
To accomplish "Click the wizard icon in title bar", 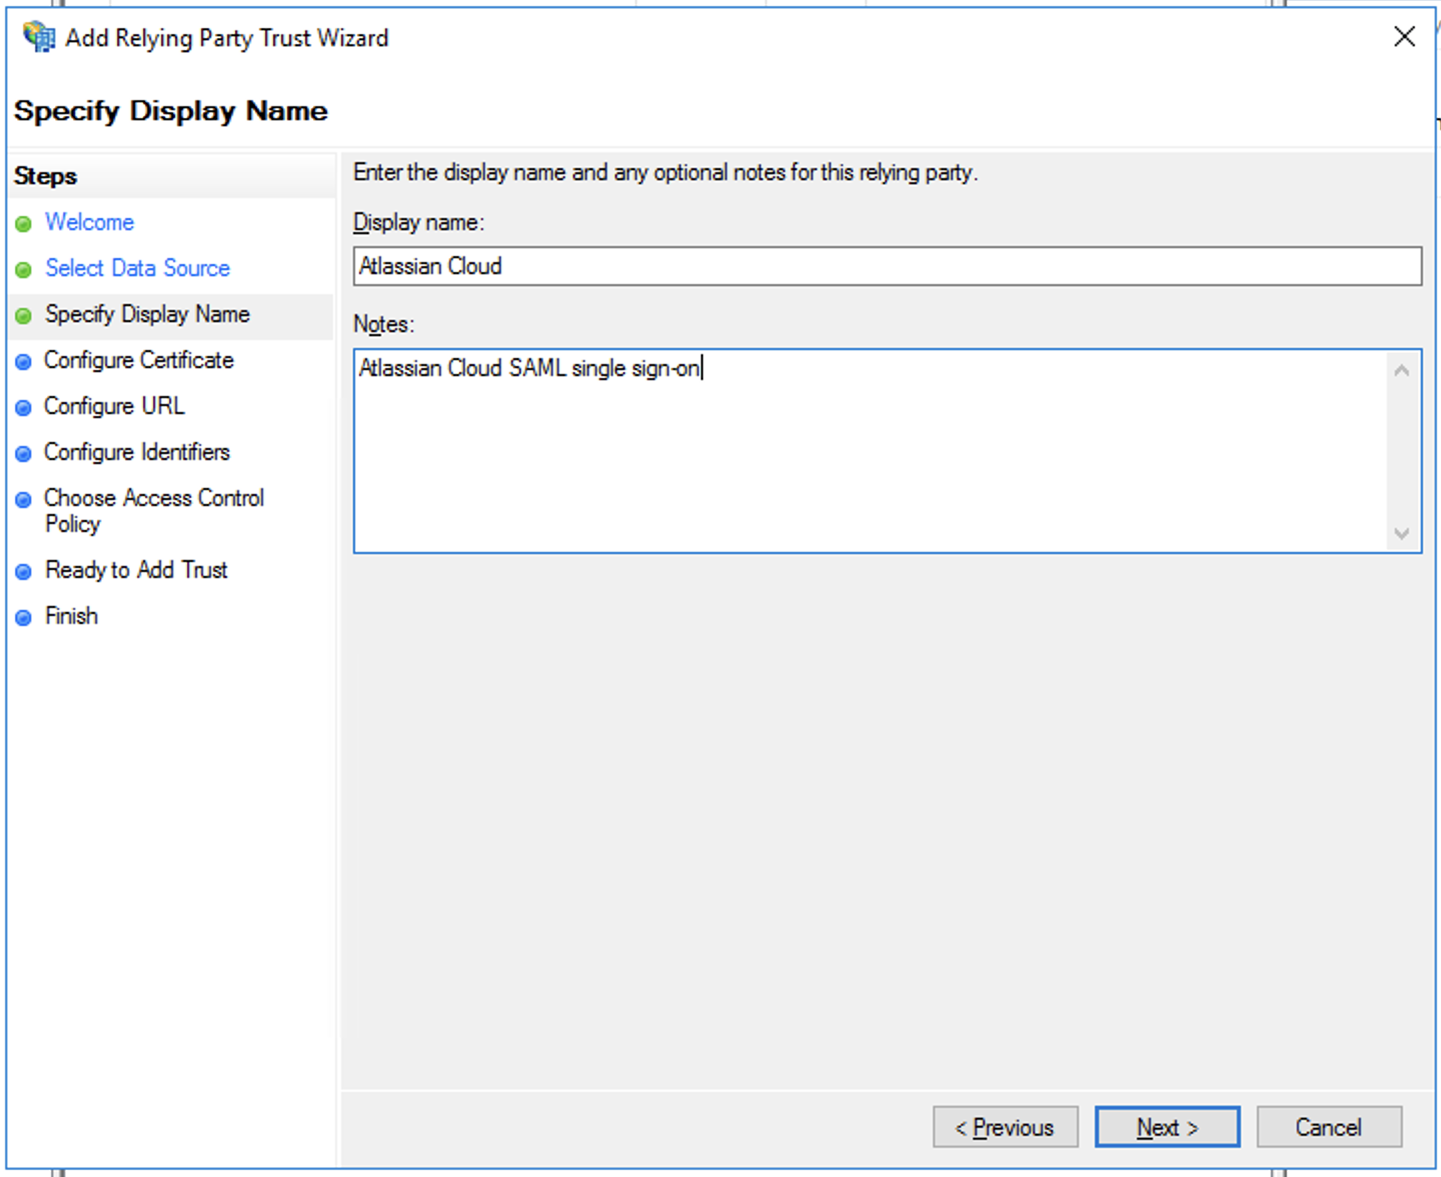I will (x=39, y=37).
